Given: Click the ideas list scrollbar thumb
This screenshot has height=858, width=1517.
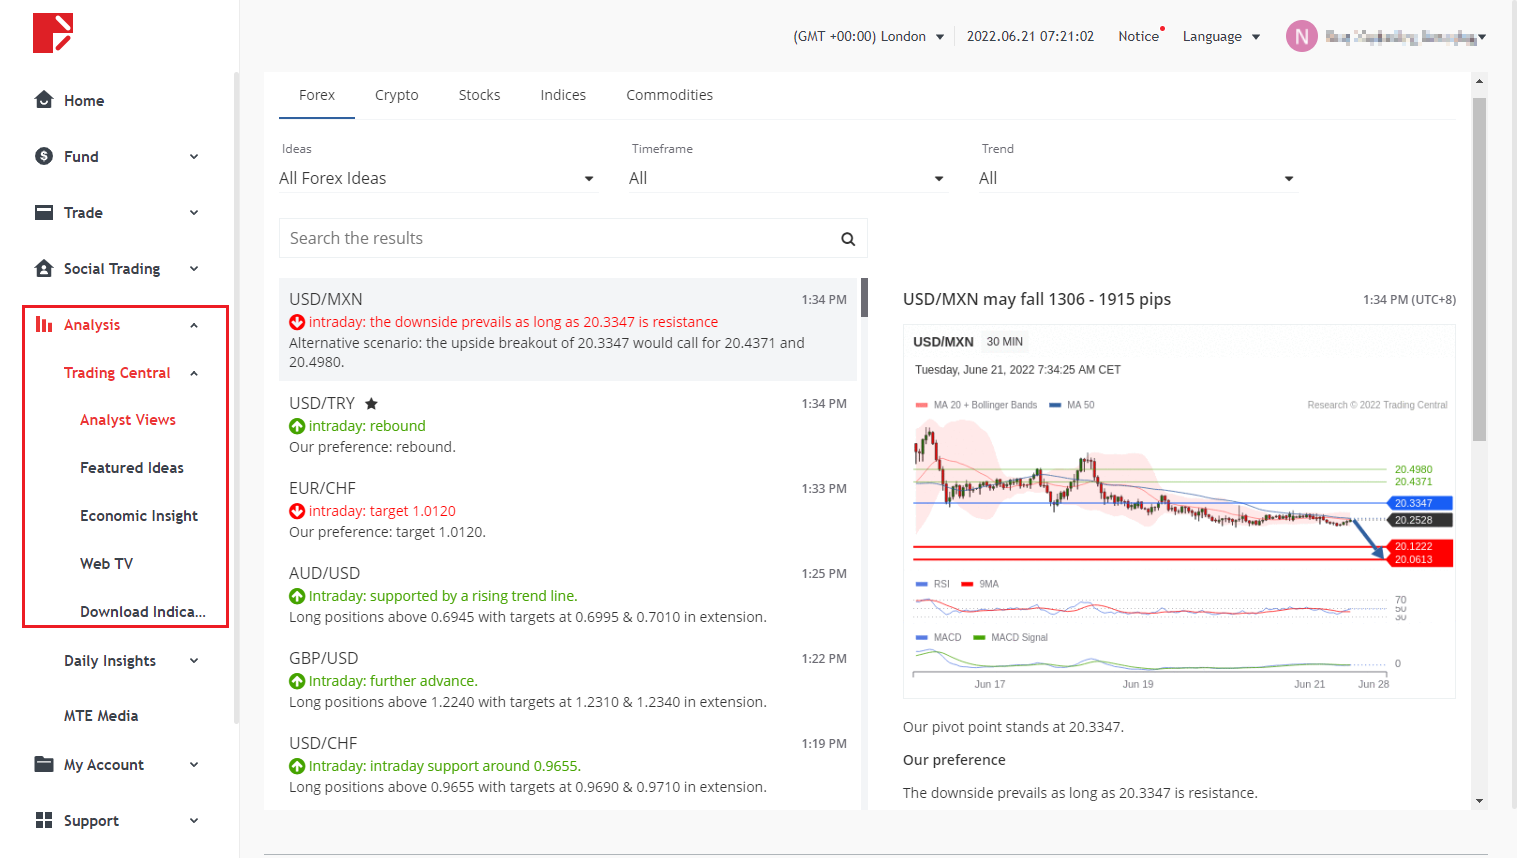Looking at the screenshot, I should pyautogui.click(x=864, y=298).
